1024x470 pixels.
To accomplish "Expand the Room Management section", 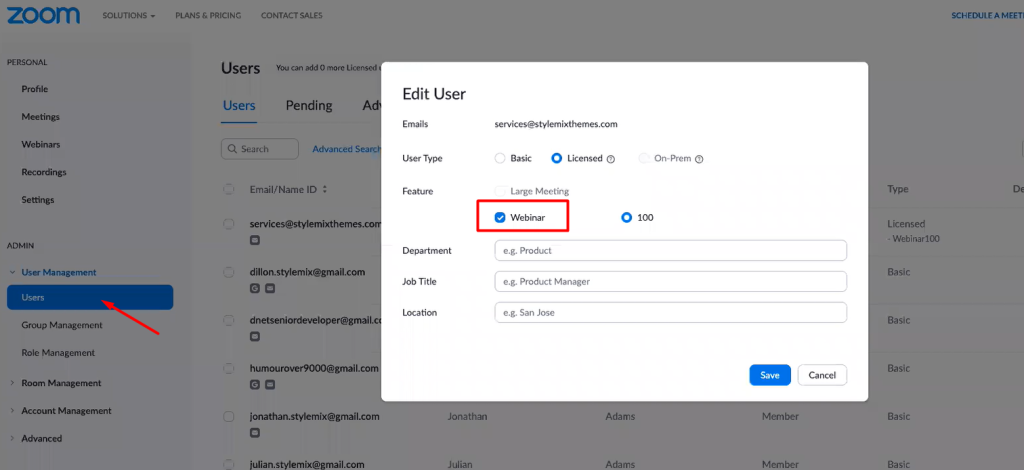I will (61, 383).
